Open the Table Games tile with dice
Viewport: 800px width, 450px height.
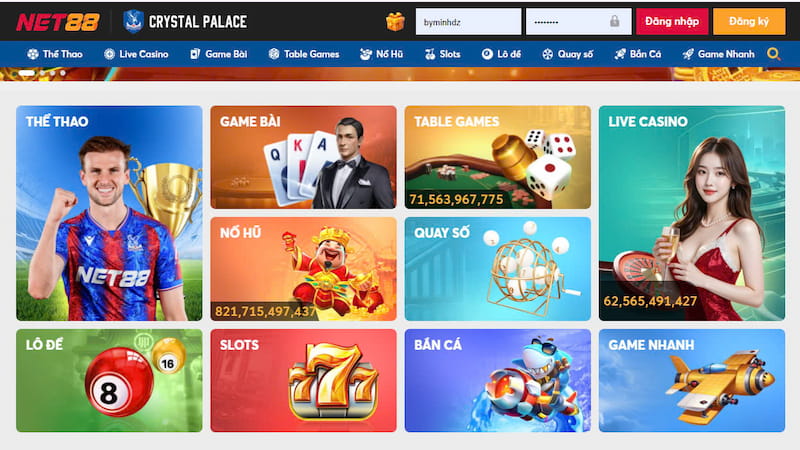click(x=497, y=157)
